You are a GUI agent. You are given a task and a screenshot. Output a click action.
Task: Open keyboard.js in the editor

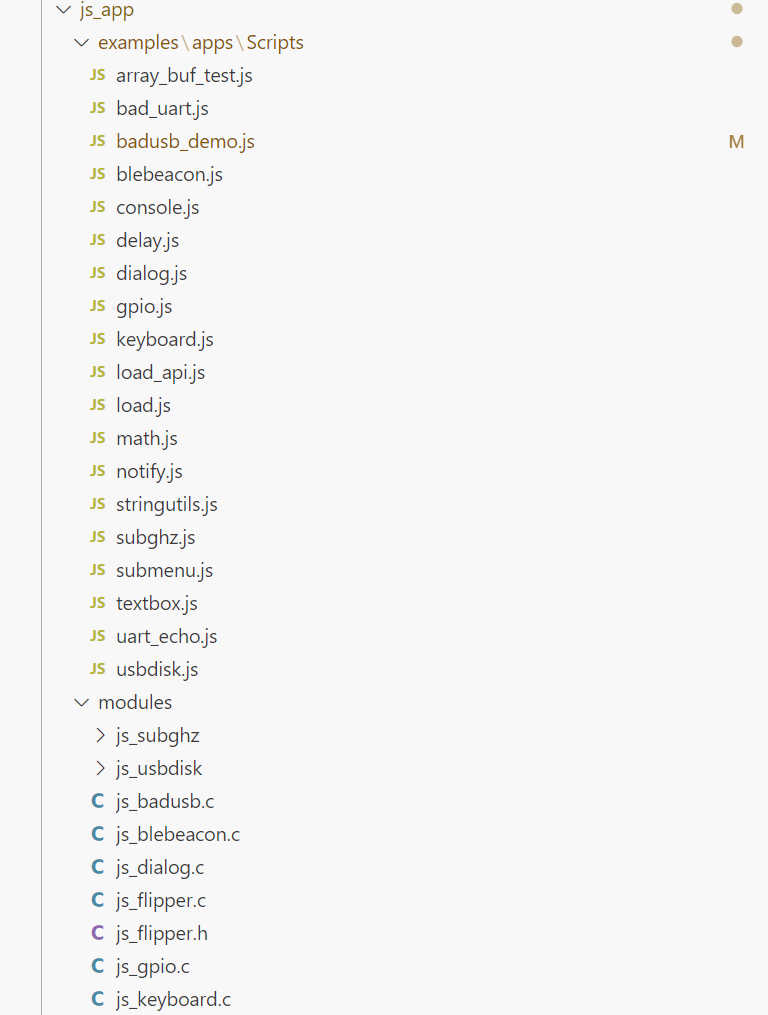point(165,340)
